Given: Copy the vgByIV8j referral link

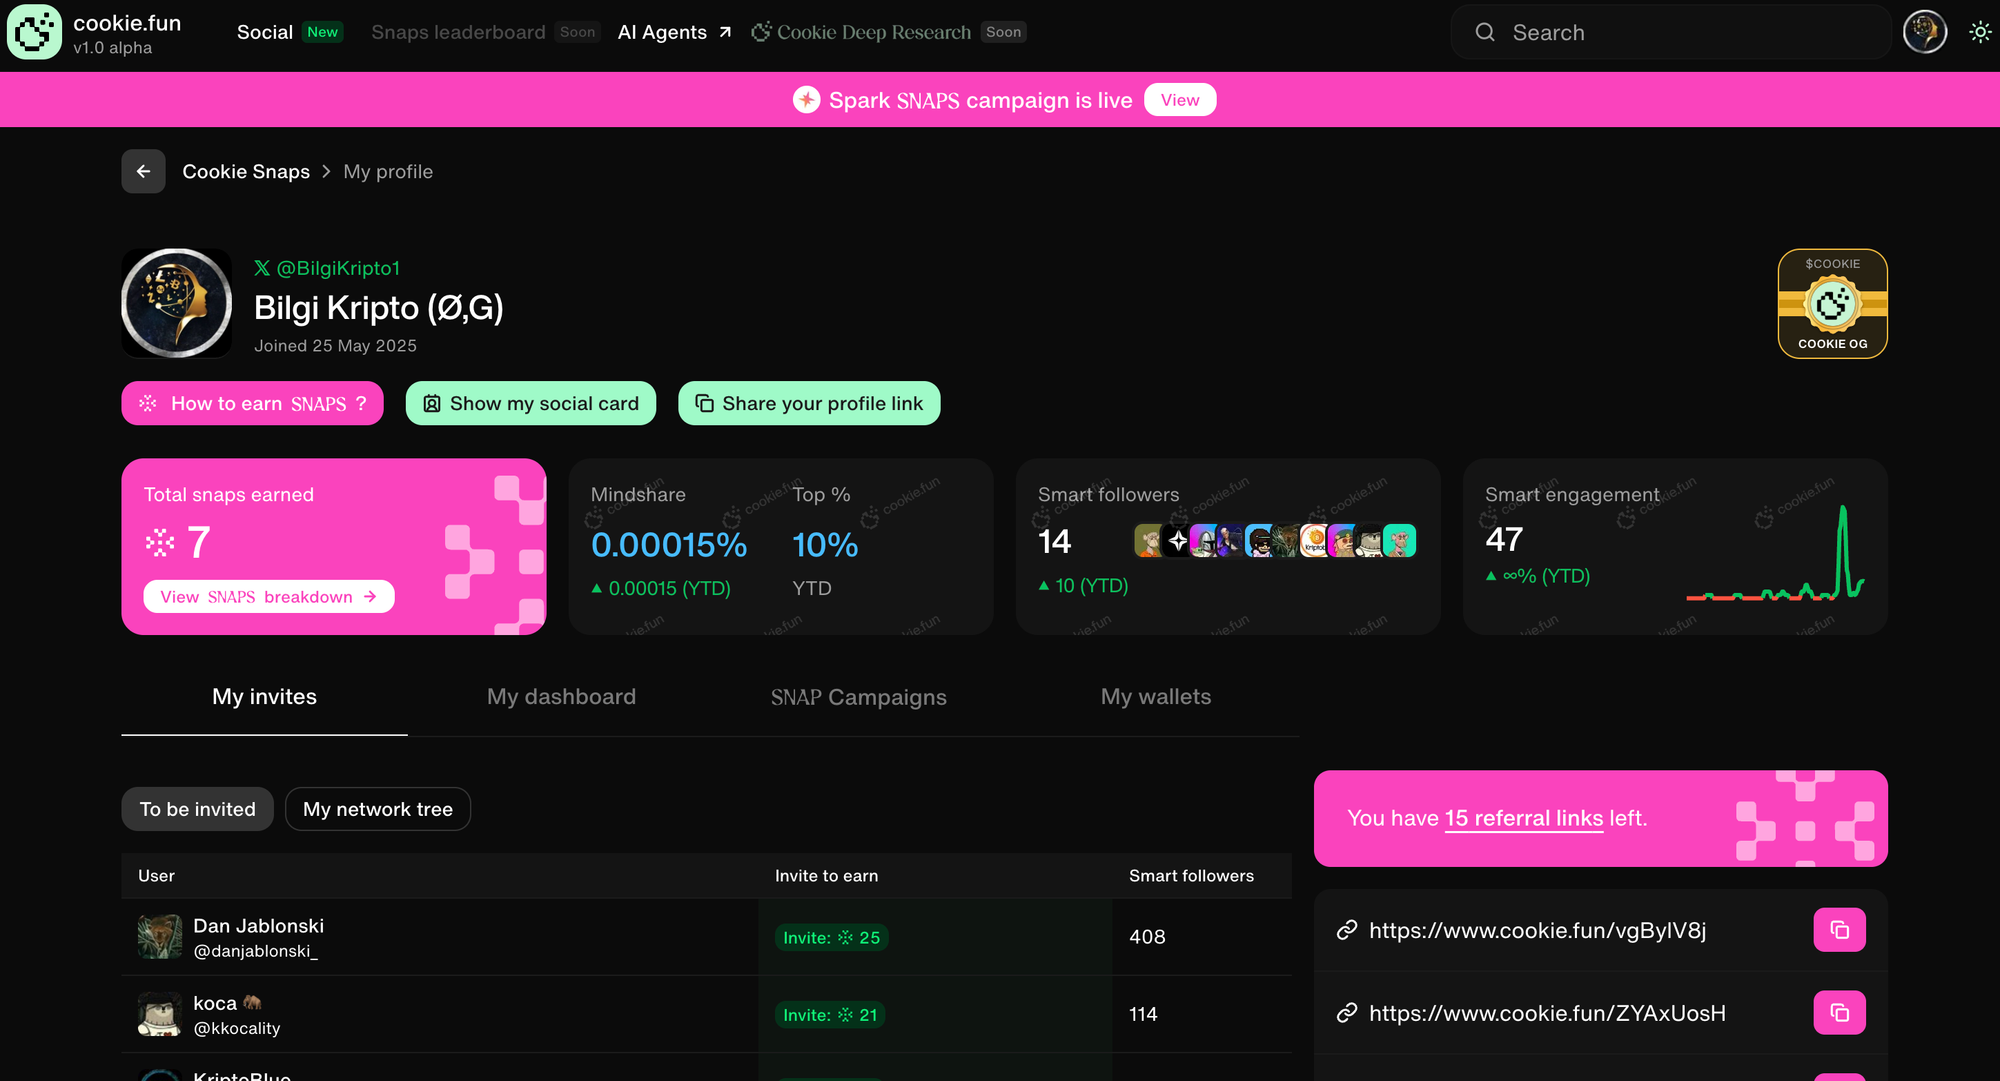Looking at the screenshot, I should 1839,930.
